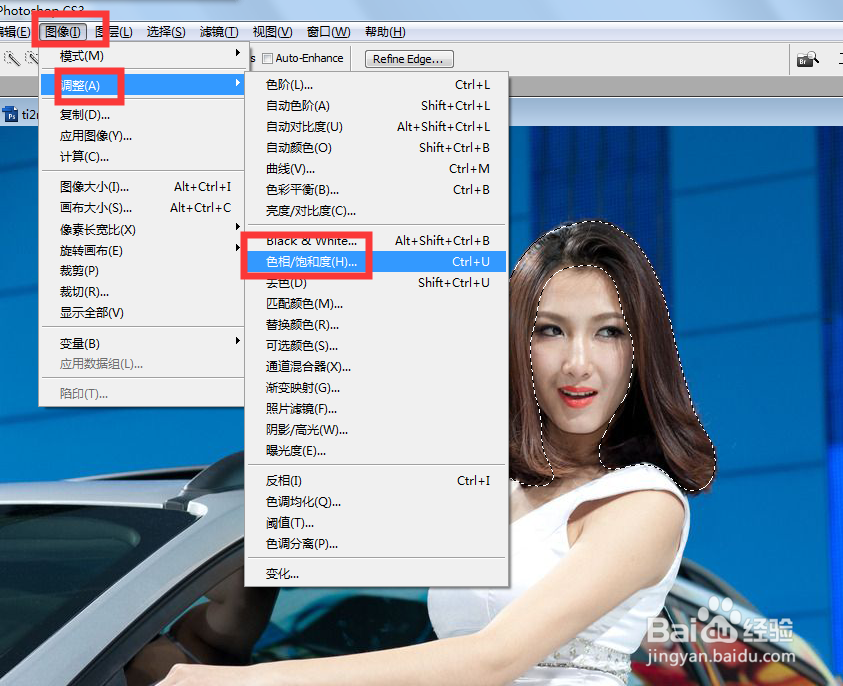Open 渐变映射(G)... adjustment
The width and height of the screenshot is (843, 686).
coord(376,387)
